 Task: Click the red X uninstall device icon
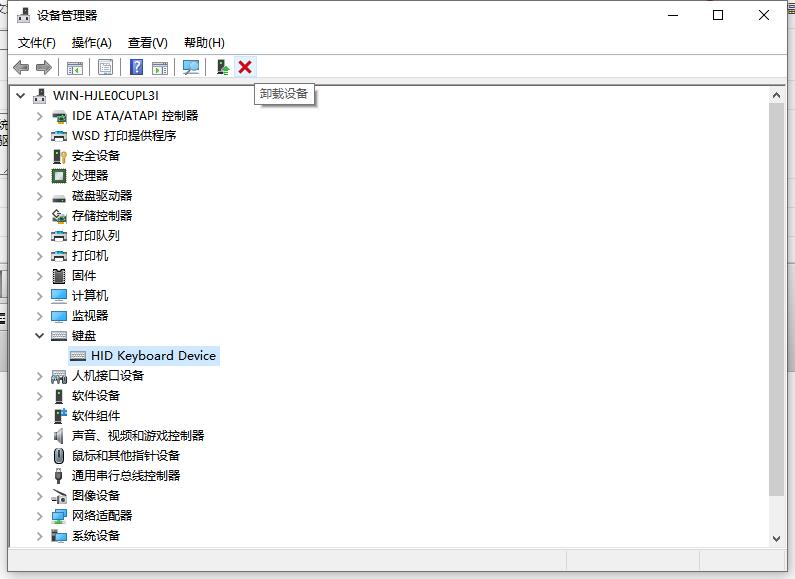245,67
